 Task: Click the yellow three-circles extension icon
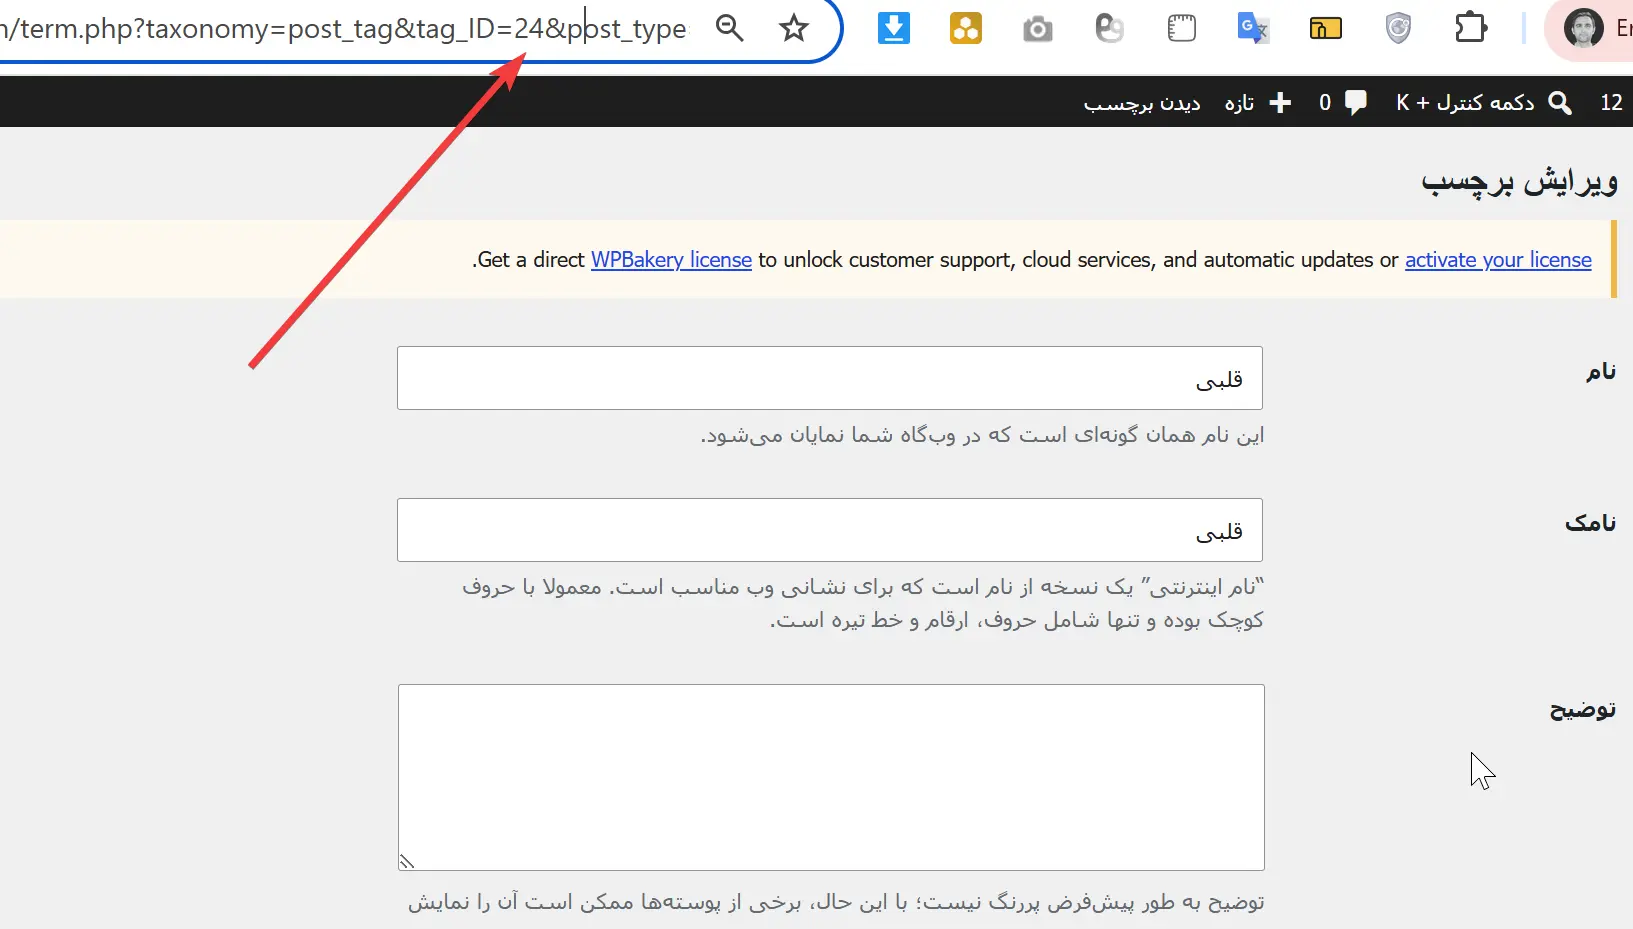966,28
